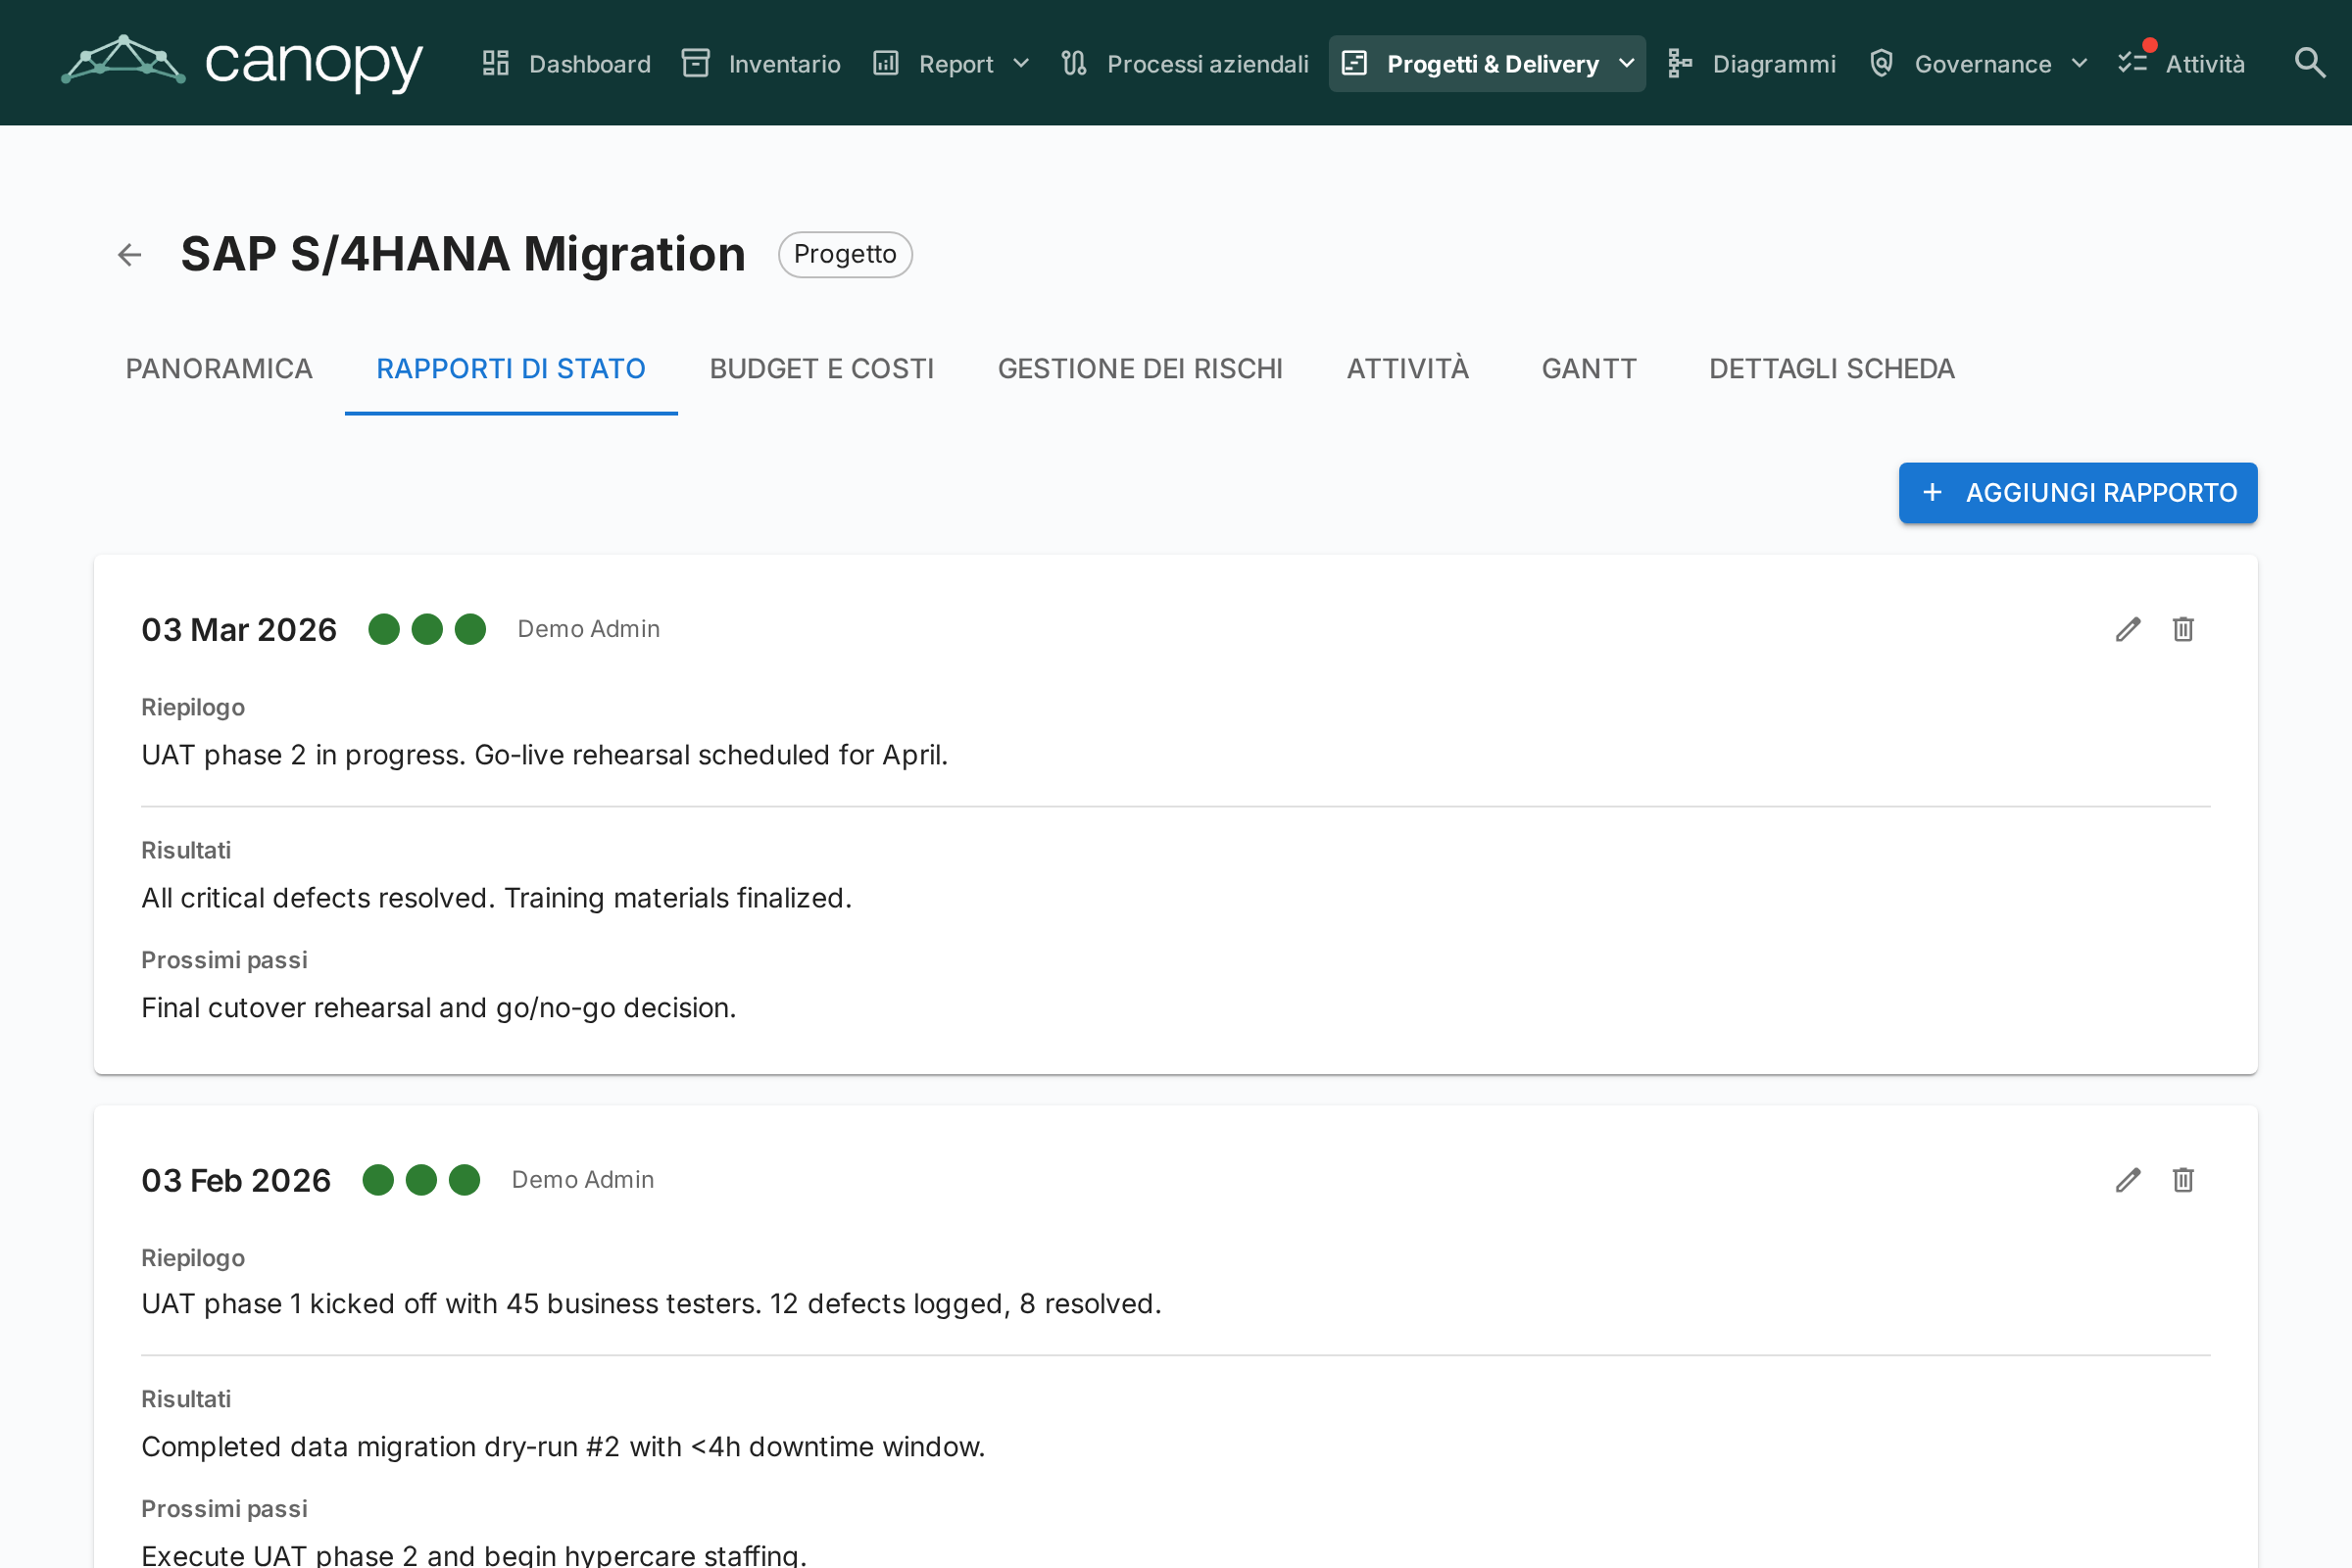Expand the Governance dropdown menu
Image resolution: width=2352 pixels, height=1568 pixels.
coord(1978,64)
